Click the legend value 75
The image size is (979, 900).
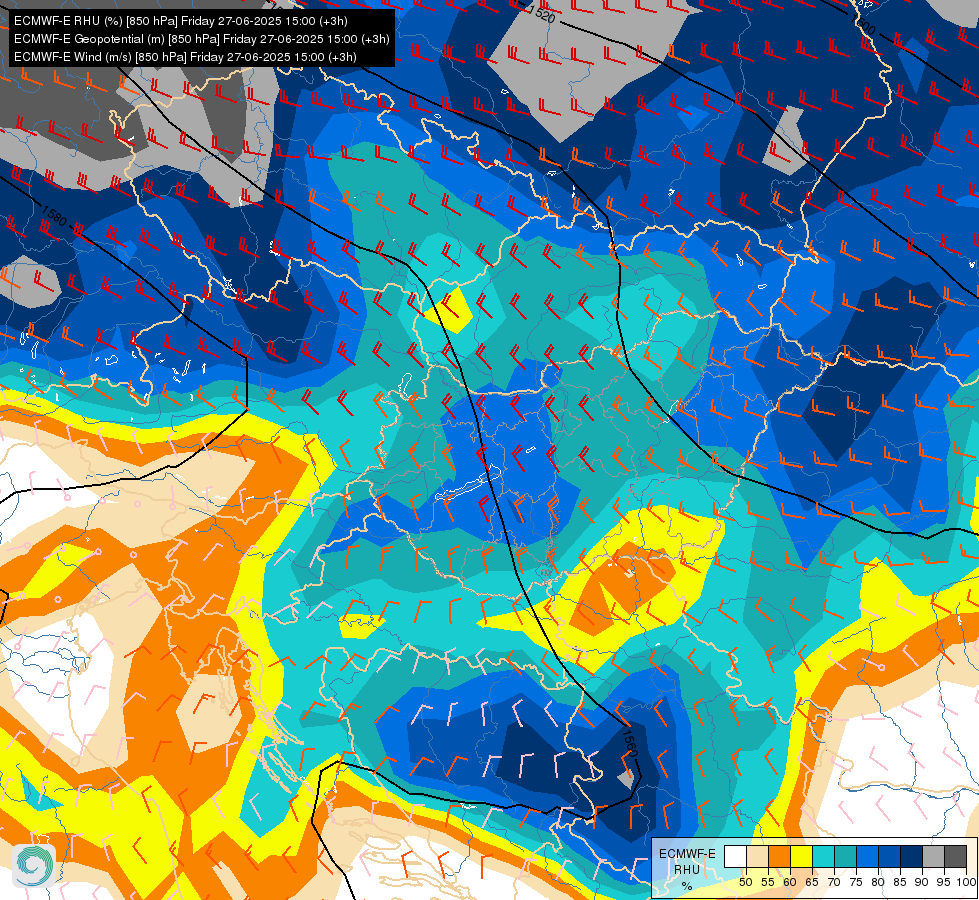[856, 882]
